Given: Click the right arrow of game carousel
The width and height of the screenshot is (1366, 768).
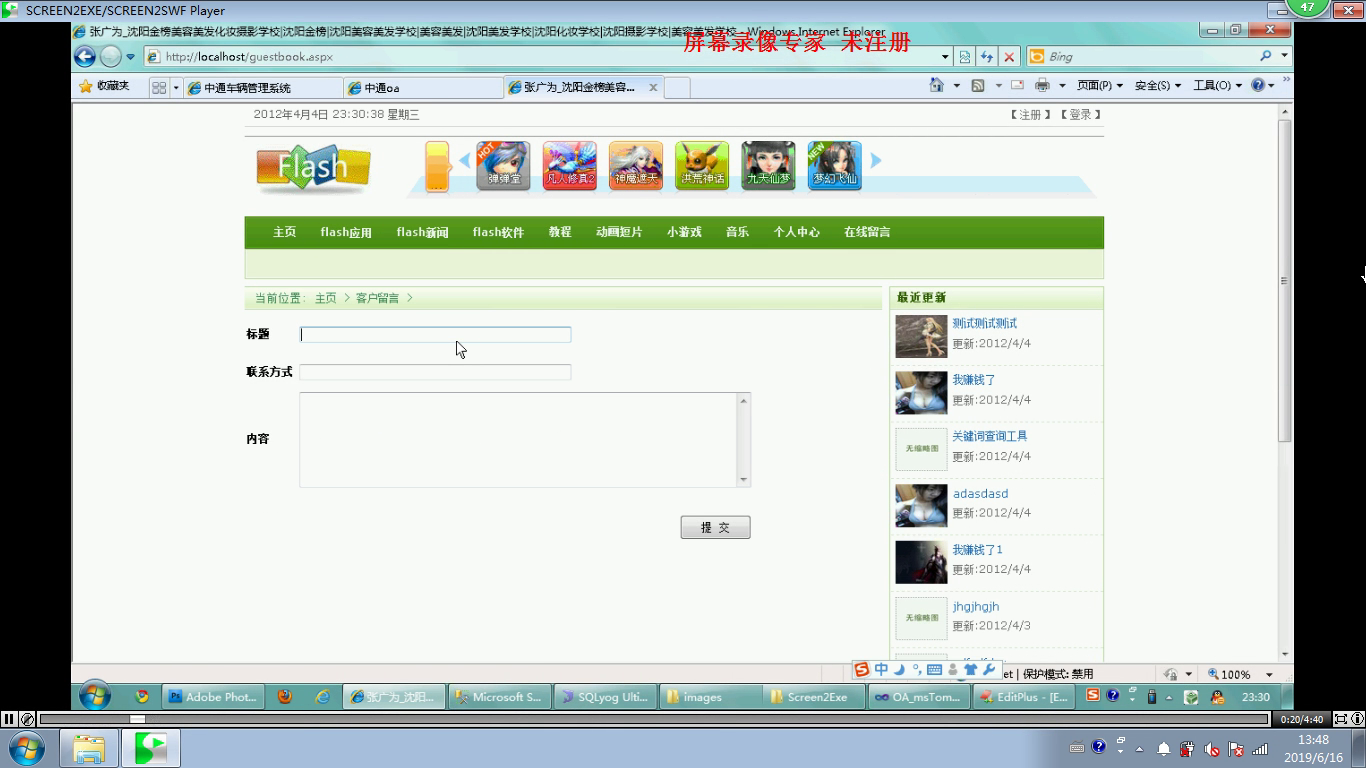Looking at the screenshot, I should click(876, 160).
